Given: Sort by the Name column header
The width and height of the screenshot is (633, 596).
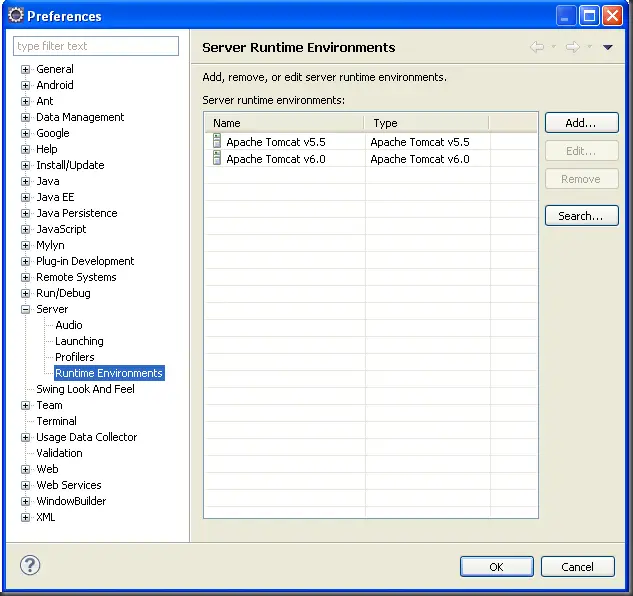Looking at the screenshot, I should tap(285, 123).
